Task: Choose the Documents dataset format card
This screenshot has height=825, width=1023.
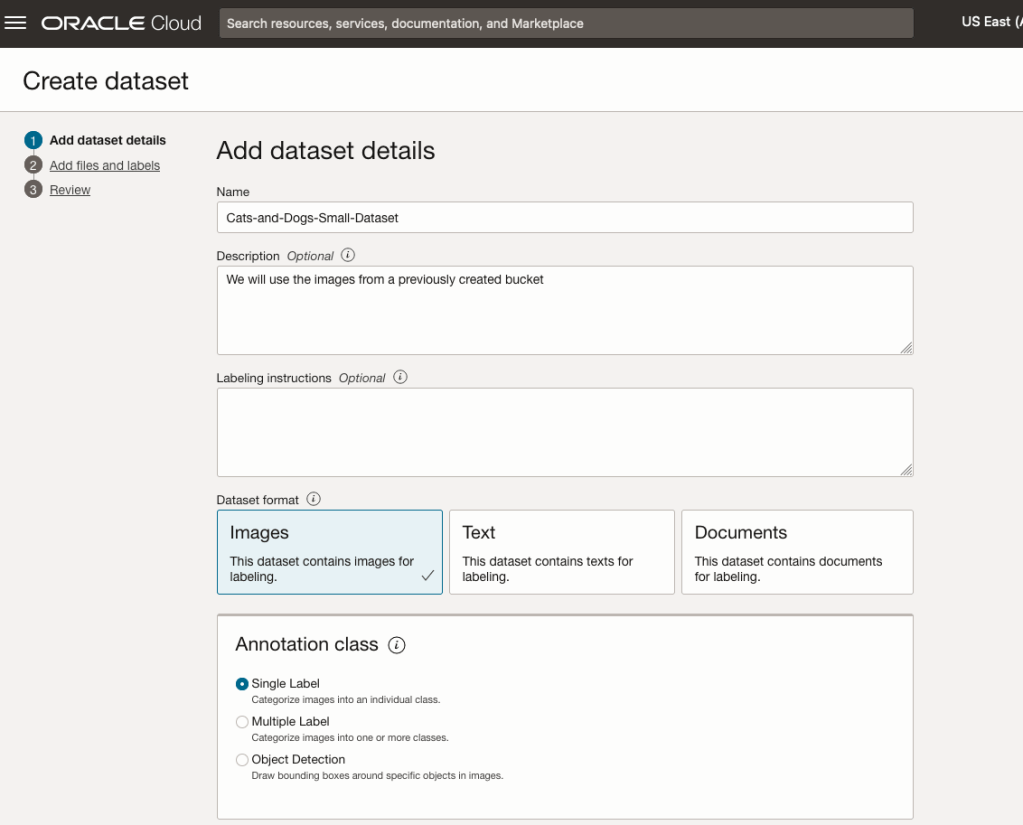Action: tap(796, 552)
